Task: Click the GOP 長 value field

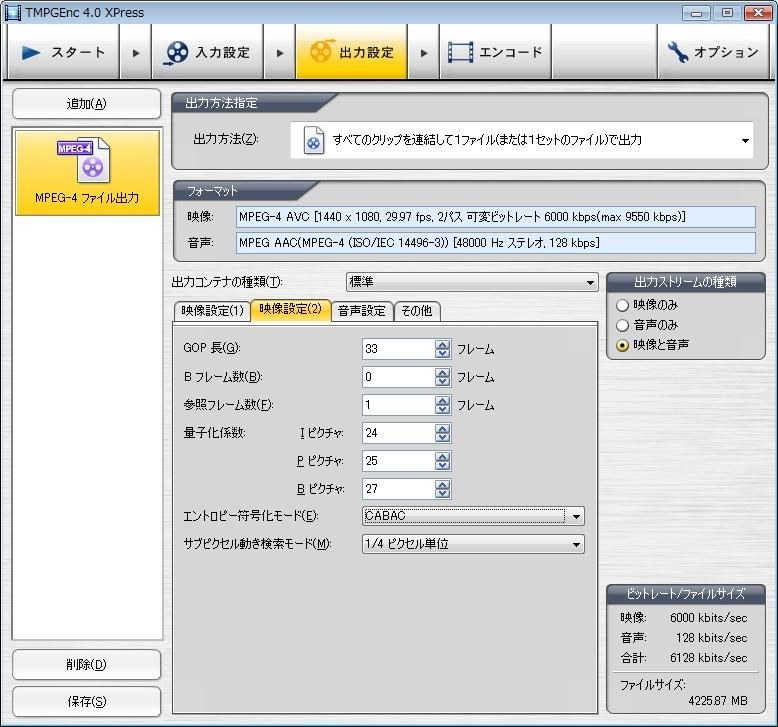Action: point(398,349)
